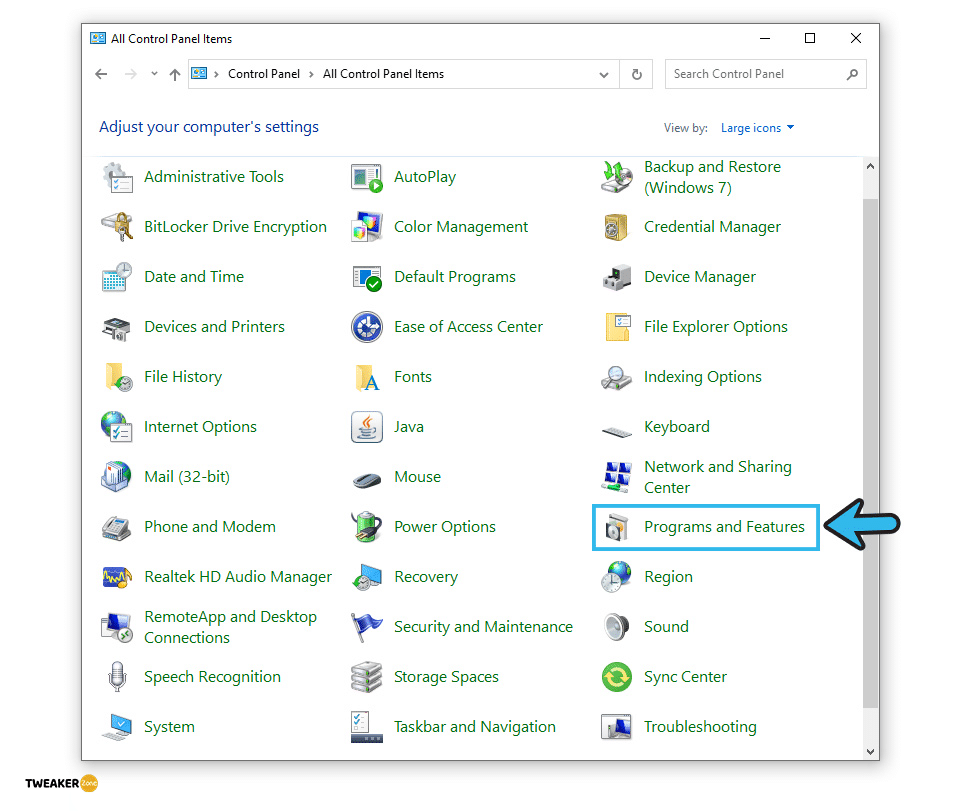Click the scroll up arrow

coord(871,166)
